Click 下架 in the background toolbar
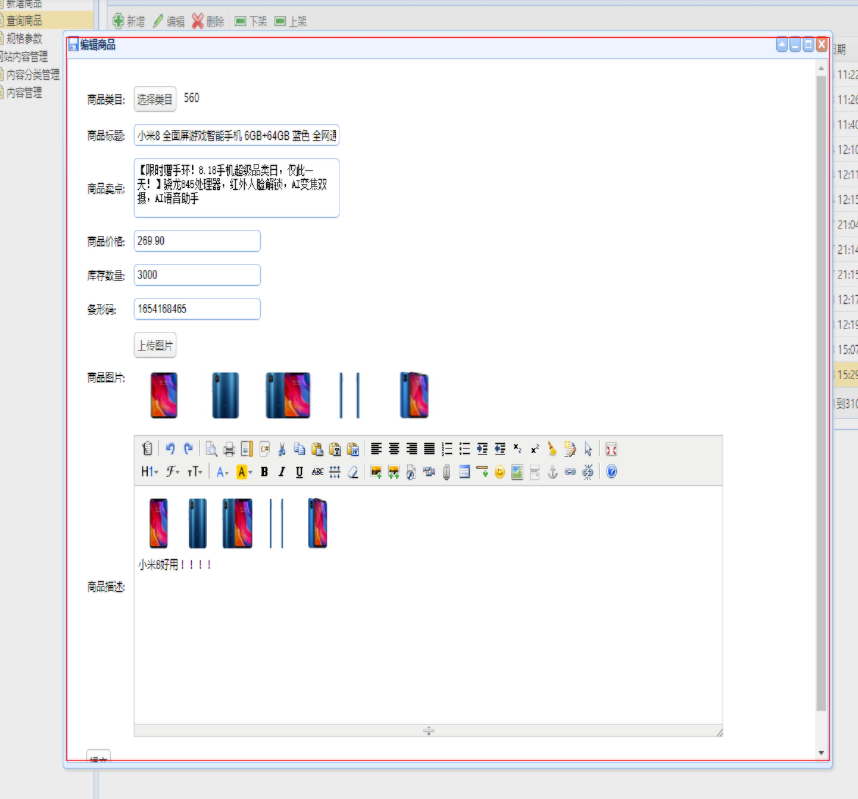Image resolution: width=858 pixels, height=799 pixels. coord(251,21)
